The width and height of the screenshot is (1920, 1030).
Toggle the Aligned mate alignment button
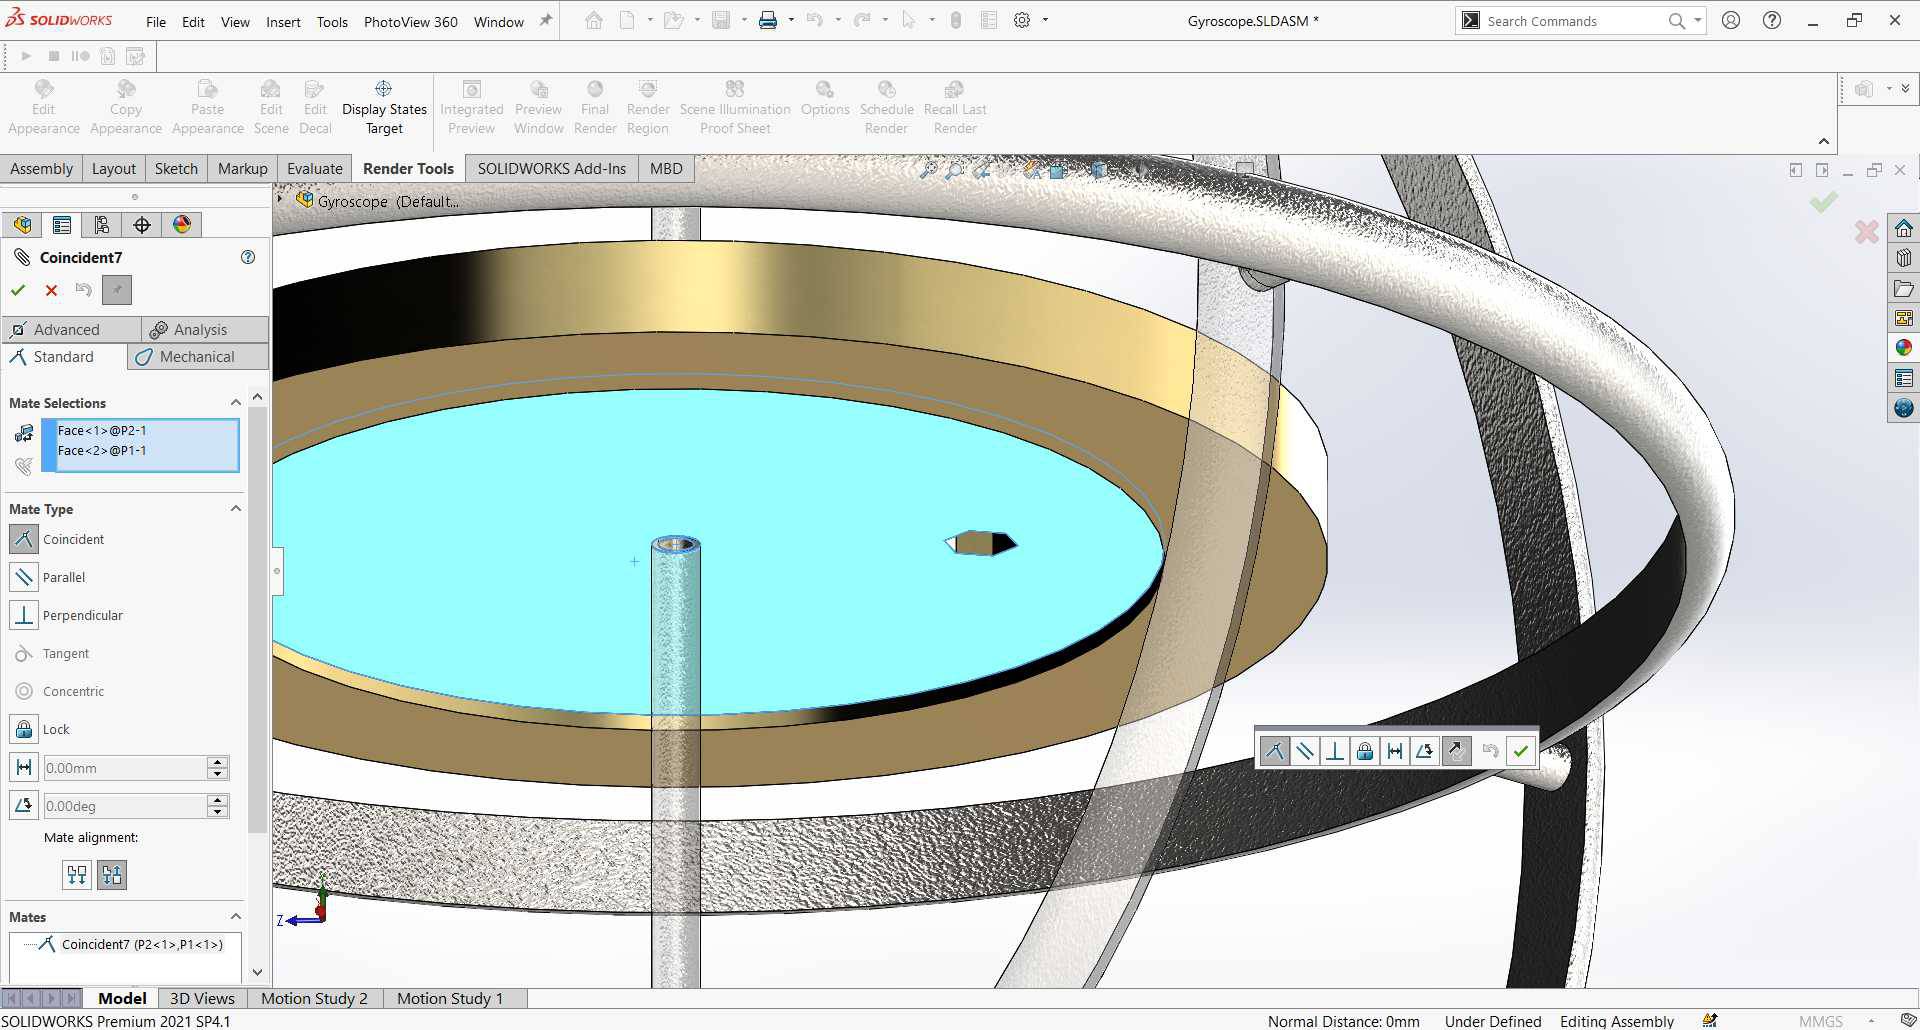tap(77, 875)
